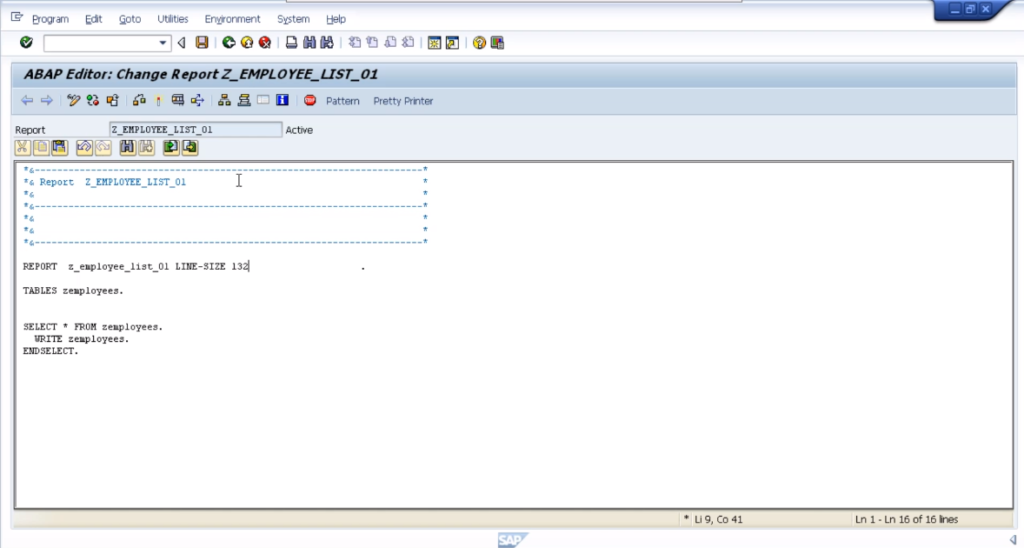Screen dimensions: 1024x548
Task: Create a new session with the star window icon
Action: point(434,42)
